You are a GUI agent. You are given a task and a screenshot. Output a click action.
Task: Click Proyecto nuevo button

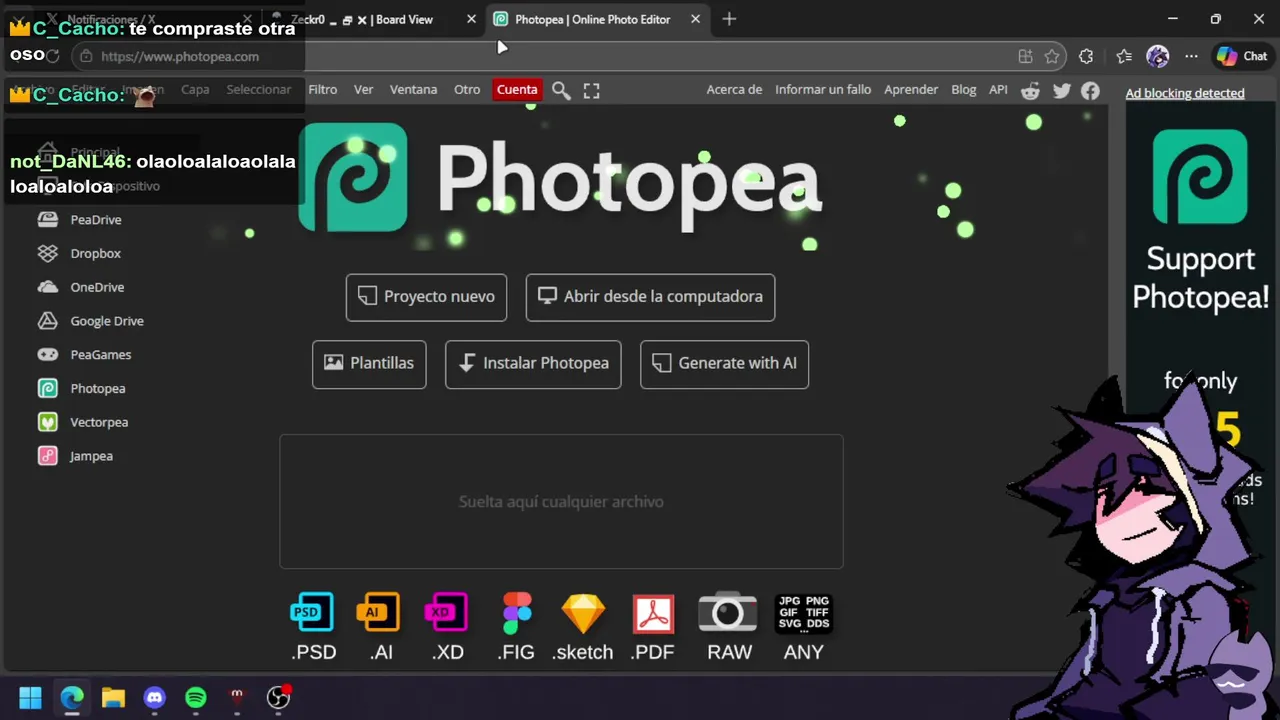(x=426, y=297)
